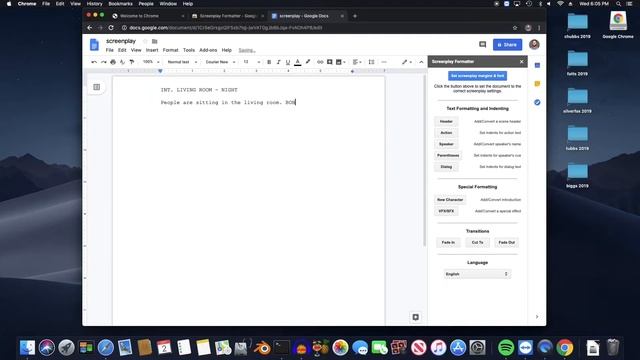Add a comment using the toolbar icon

tap(329, 62)
